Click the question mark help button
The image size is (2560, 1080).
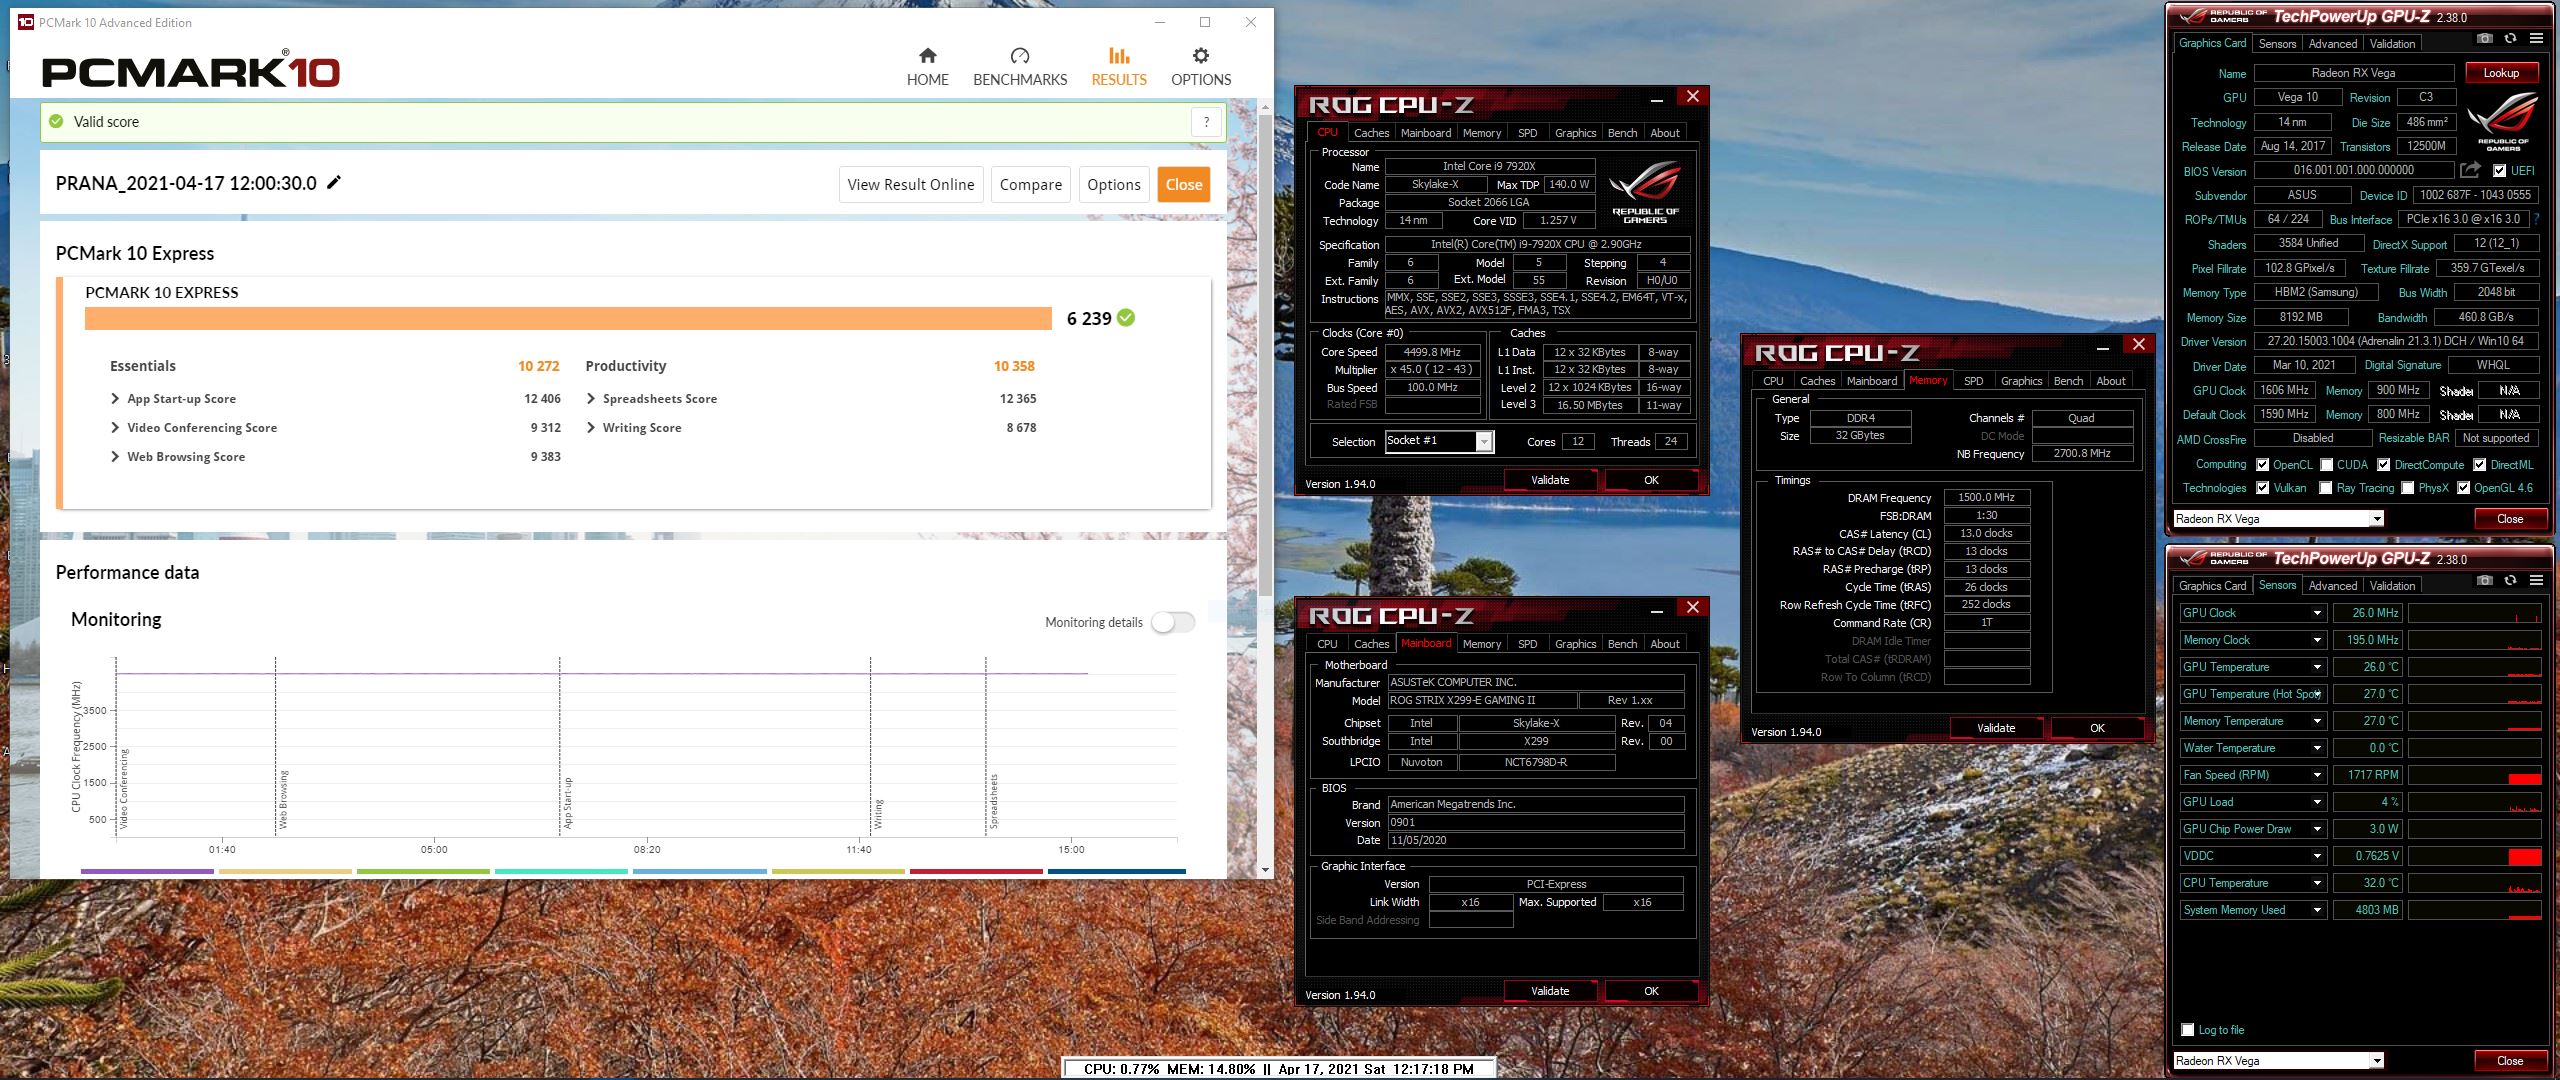pos(1207,122)
